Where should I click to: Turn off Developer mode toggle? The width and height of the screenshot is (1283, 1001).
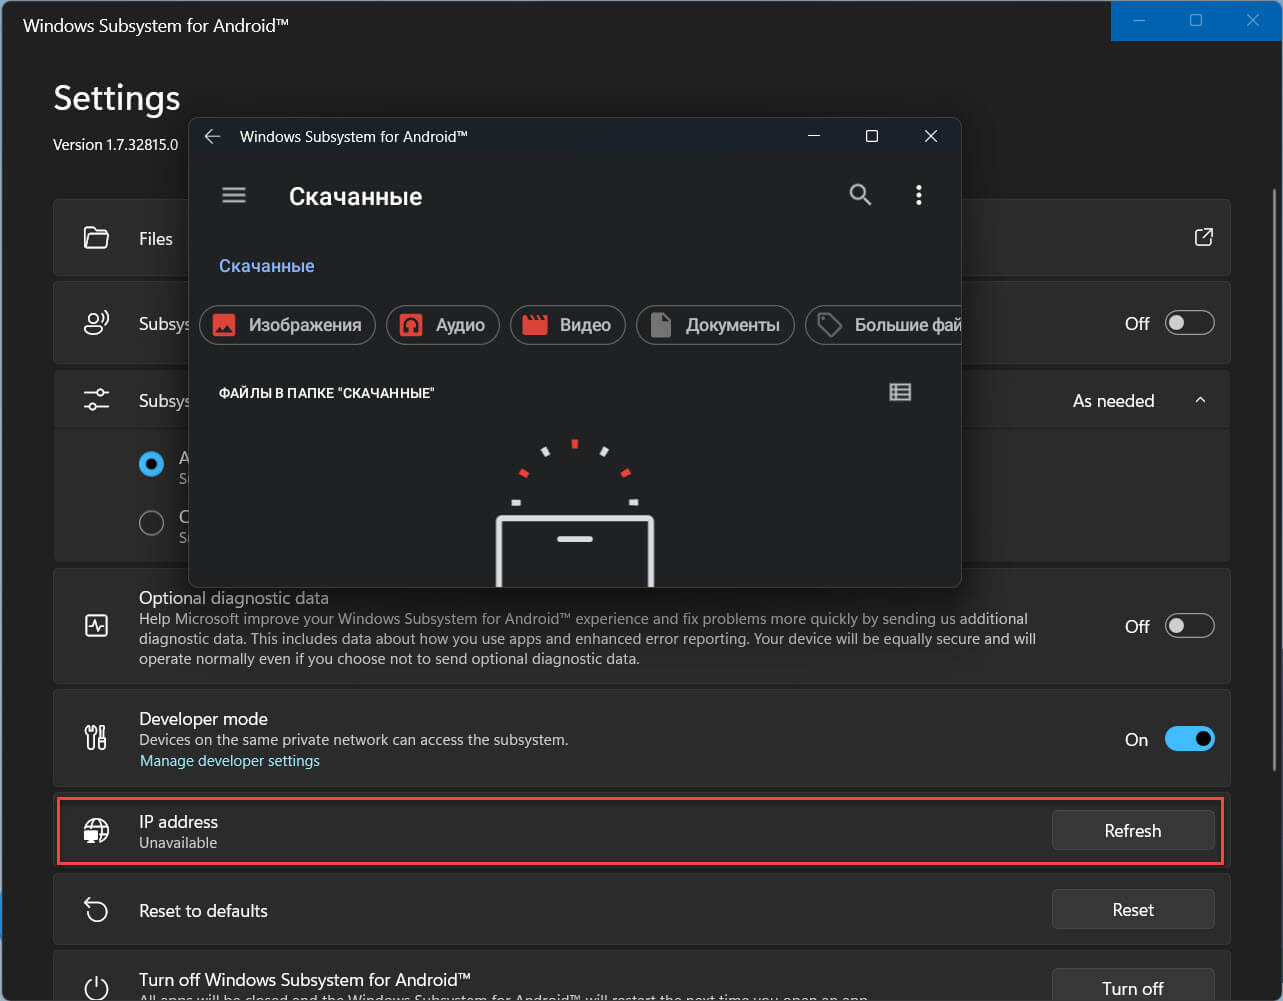tap(1190, 739)
